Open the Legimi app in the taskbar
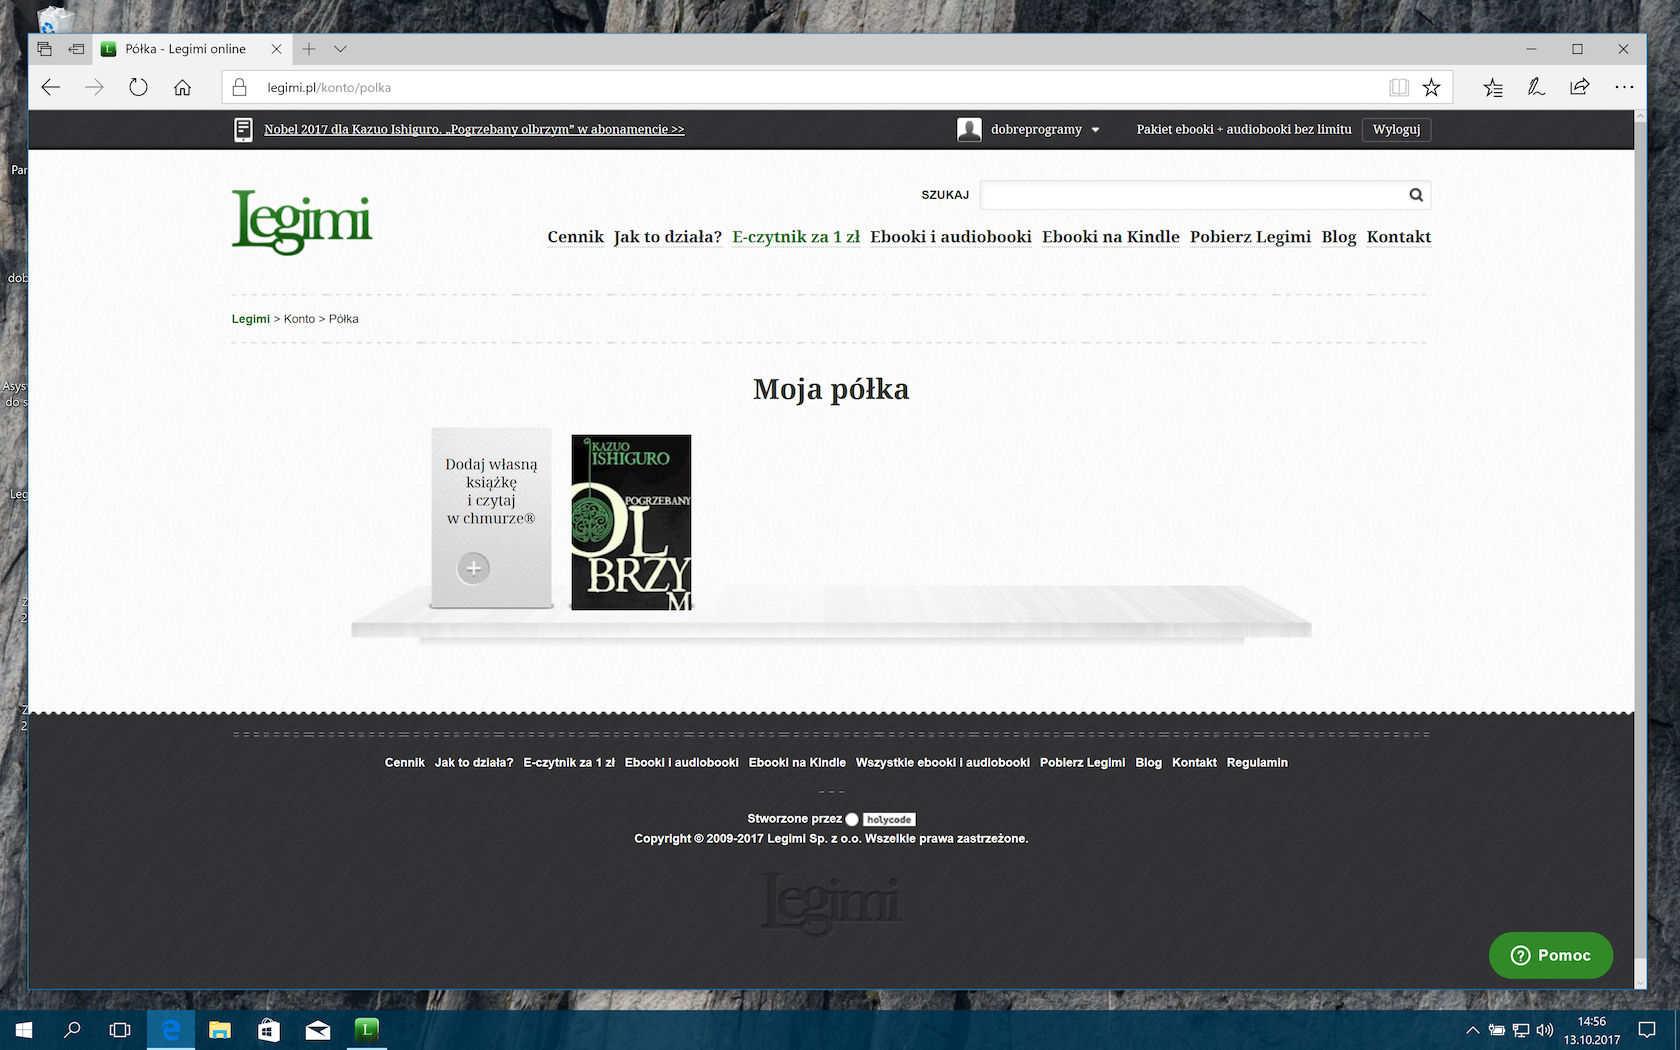Viewport: 1680px width, 1050px height. [x=367, y=1029]
